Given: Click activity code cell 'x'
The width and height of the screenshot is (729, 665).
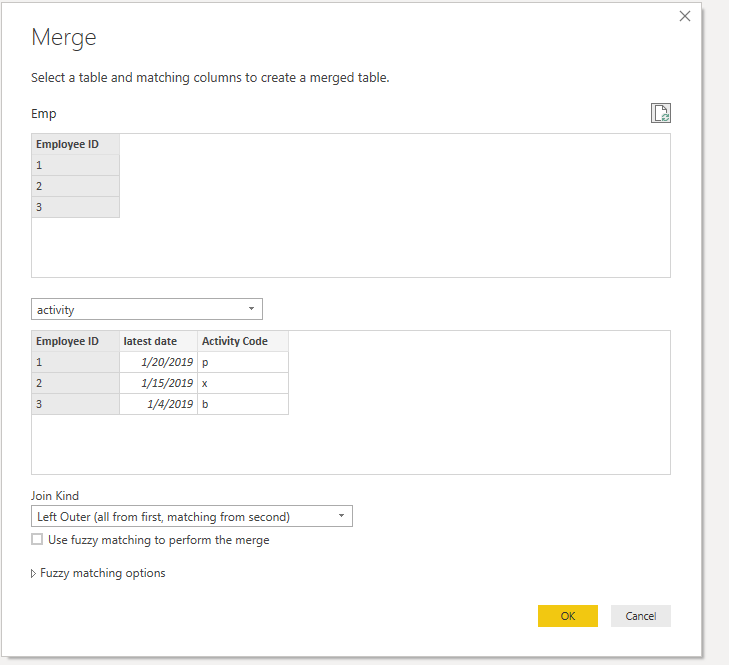Looking at the screenshot, I should pyautogui.click(x=243, y=383).
